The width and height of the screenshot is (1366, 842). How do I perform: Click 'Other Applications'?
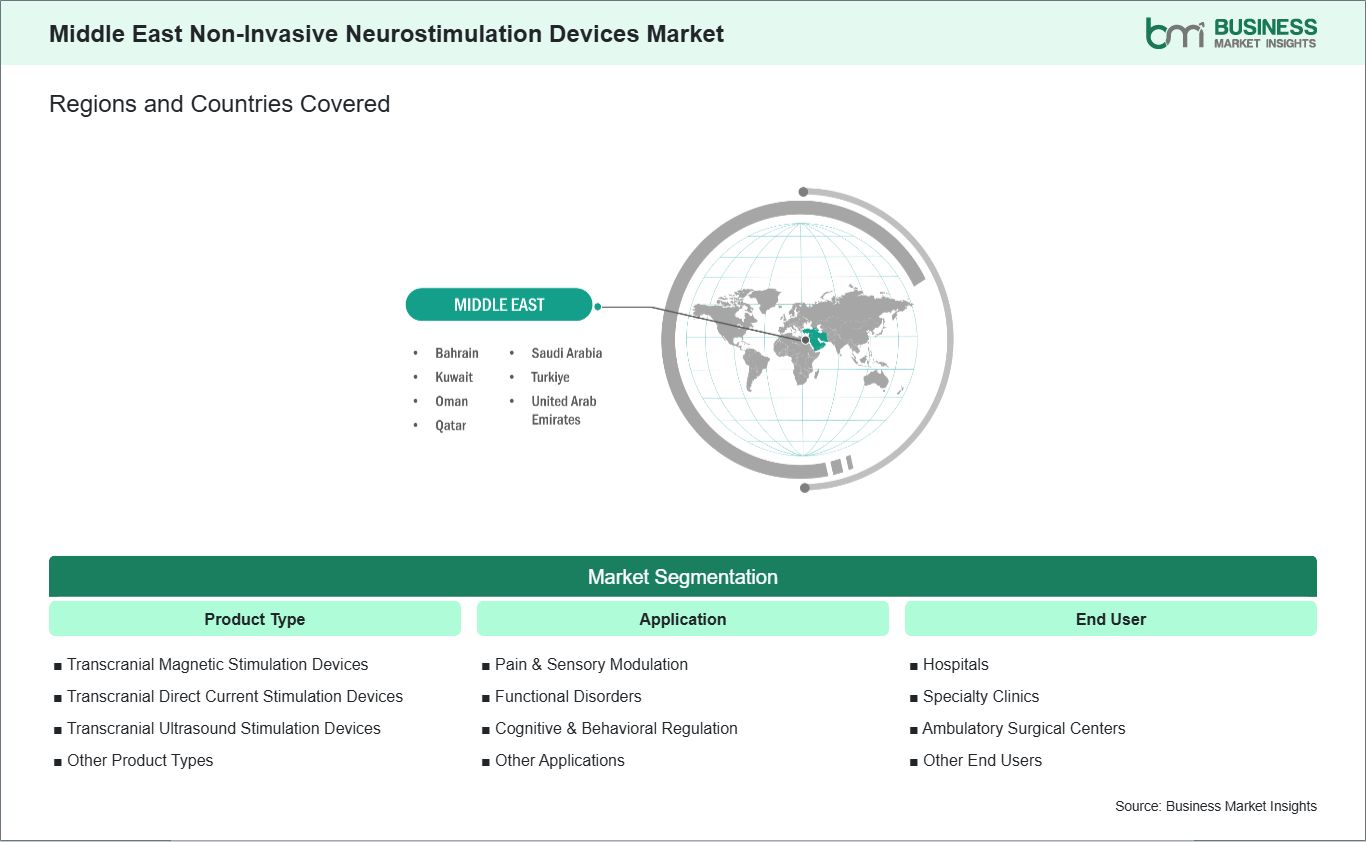[x=560, y=760]
